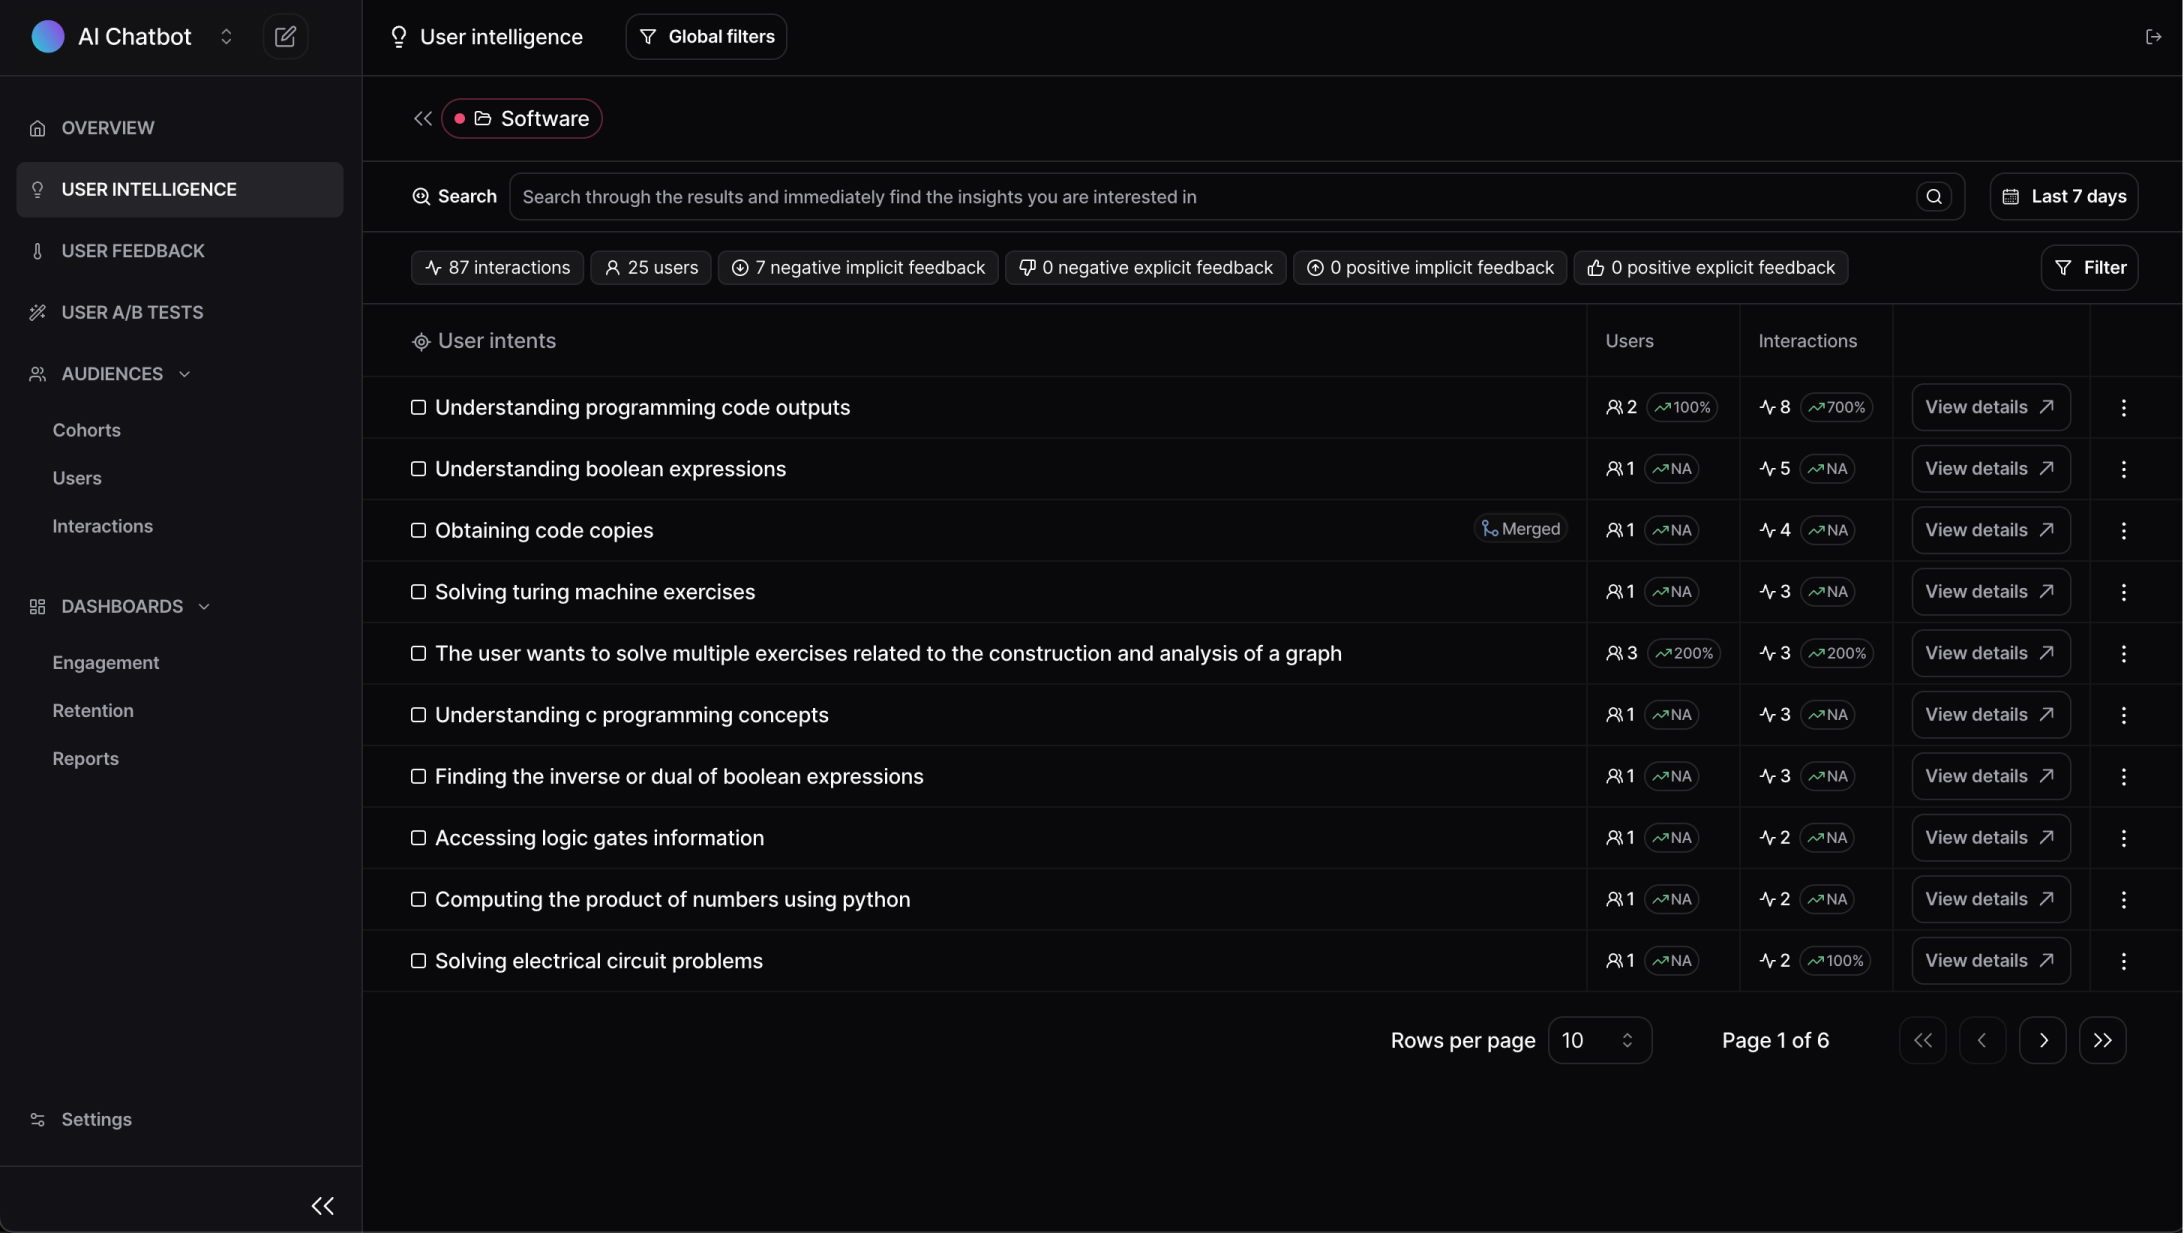
Task: Collapse the Audiences section in sidebar
Action: tap(184, 374)
